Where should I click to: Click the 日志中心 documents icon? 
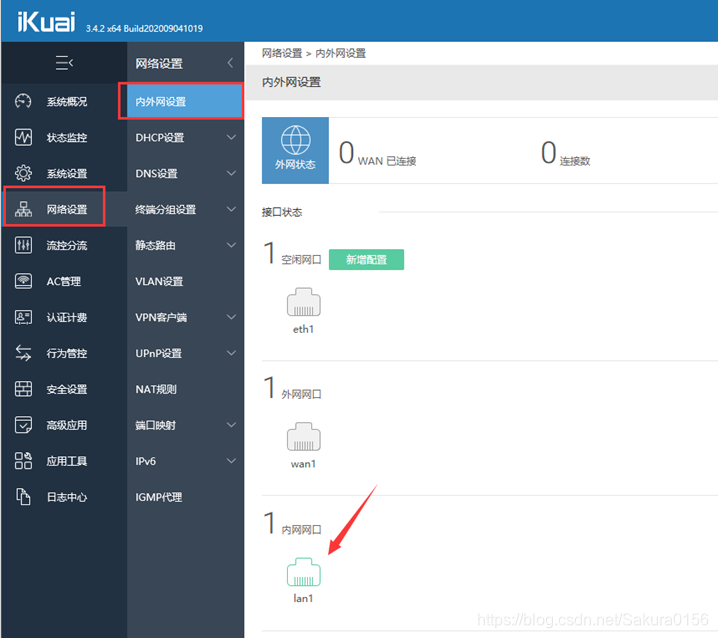(x=23, y=496)
